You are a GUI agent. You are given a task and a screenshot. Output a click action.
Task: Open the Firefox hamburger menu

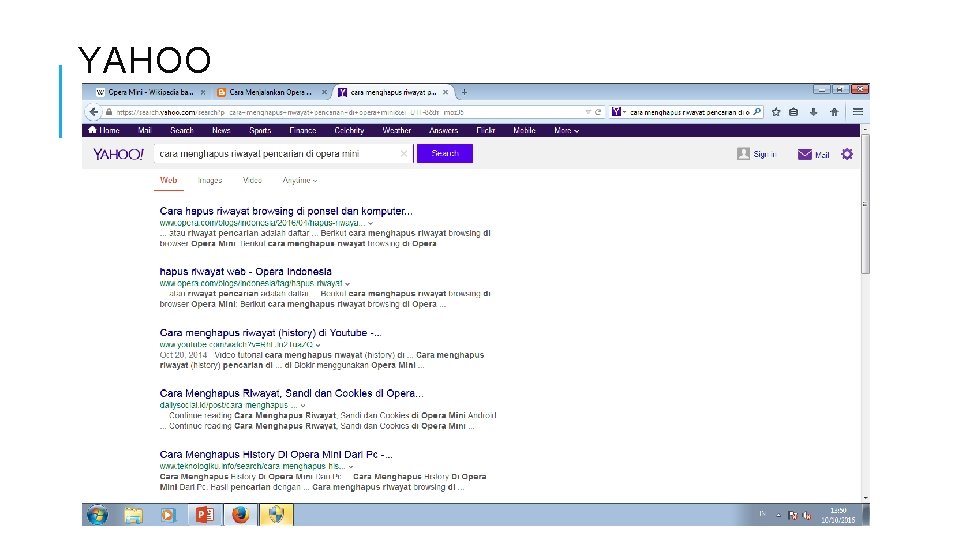click(858, 112)
